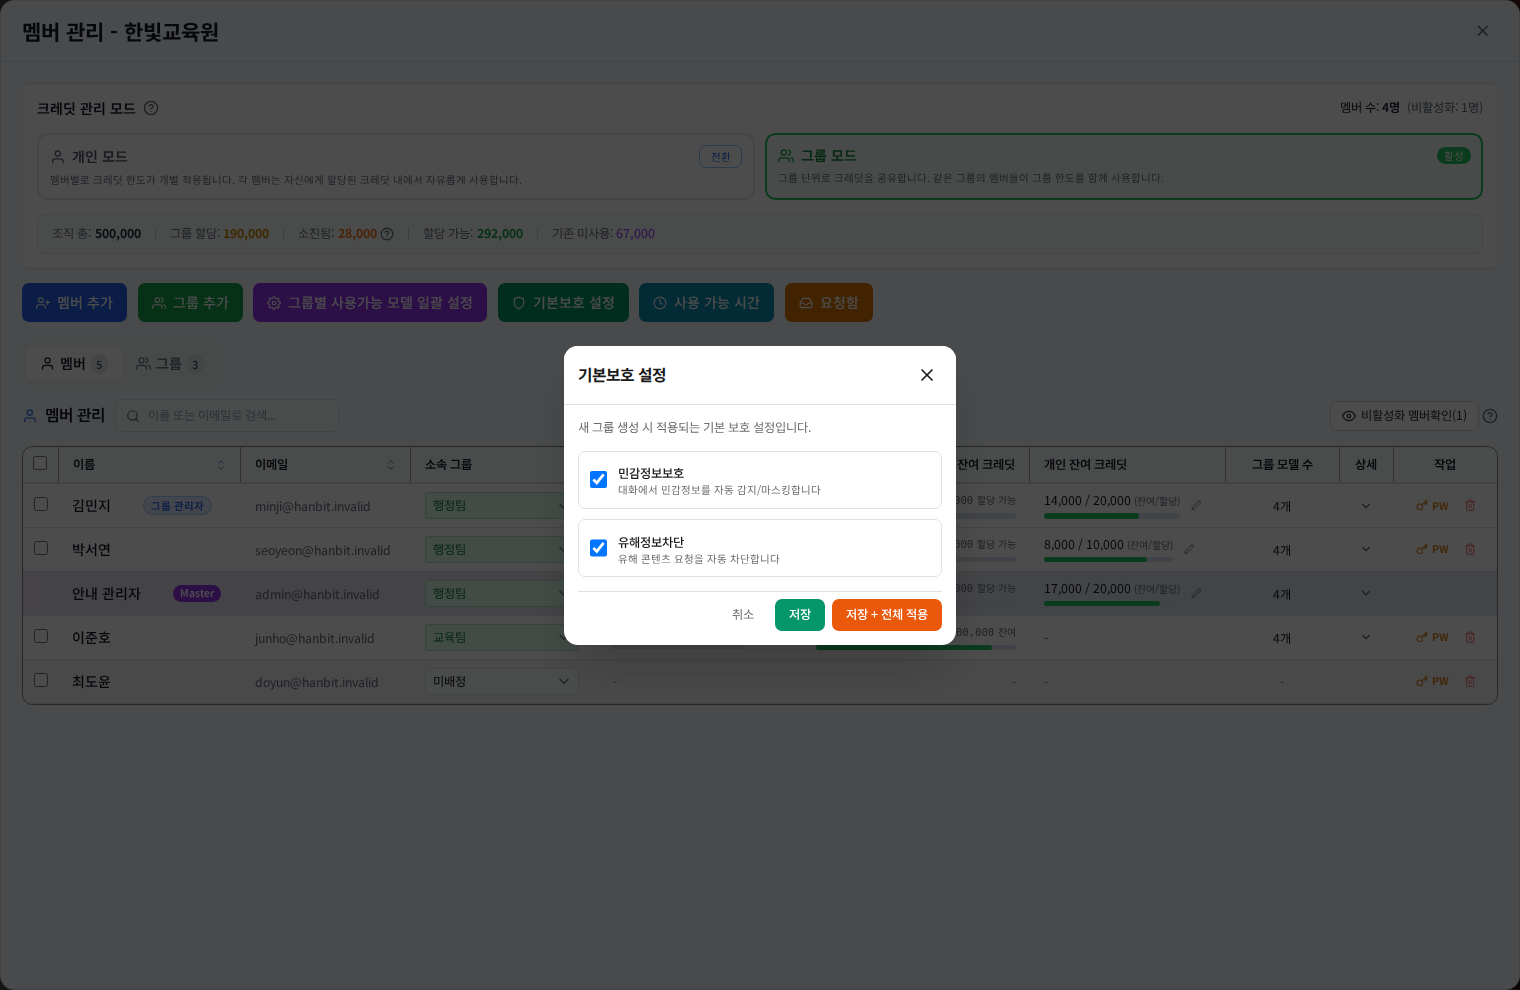Sort by the 이메일 column arrows
1520x990 pixels.
tap(391, 465)
